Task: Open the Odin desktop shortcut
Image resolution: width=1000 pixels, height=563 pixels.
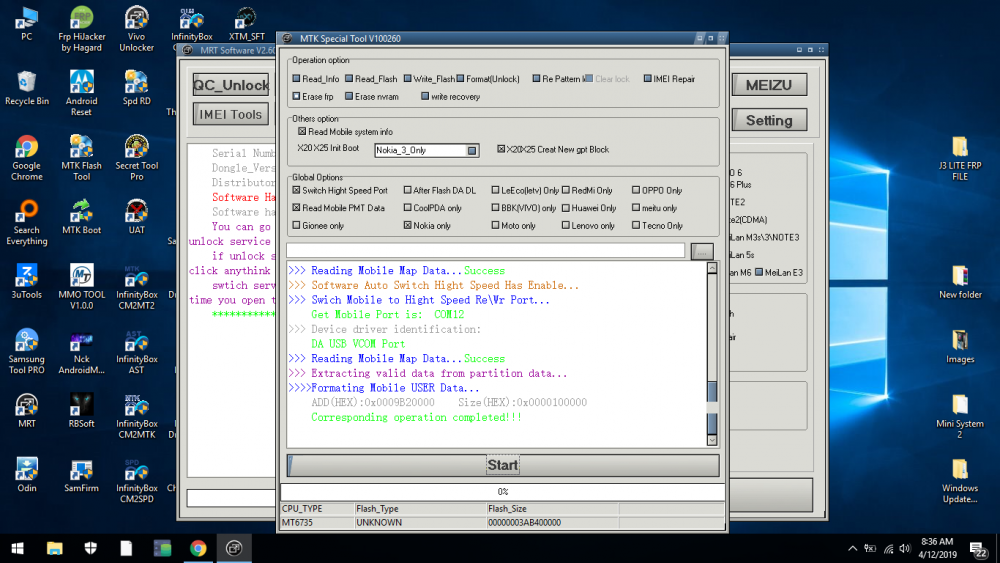Action: coord(27,475)
